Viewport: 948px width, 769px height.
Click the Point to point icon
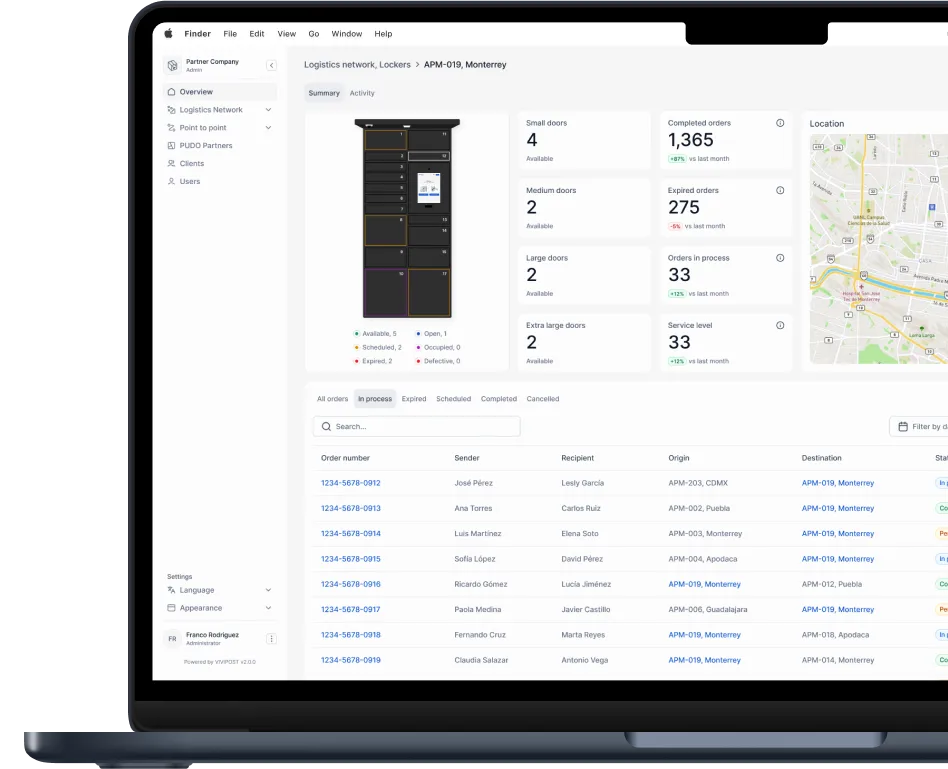point(172,127)
